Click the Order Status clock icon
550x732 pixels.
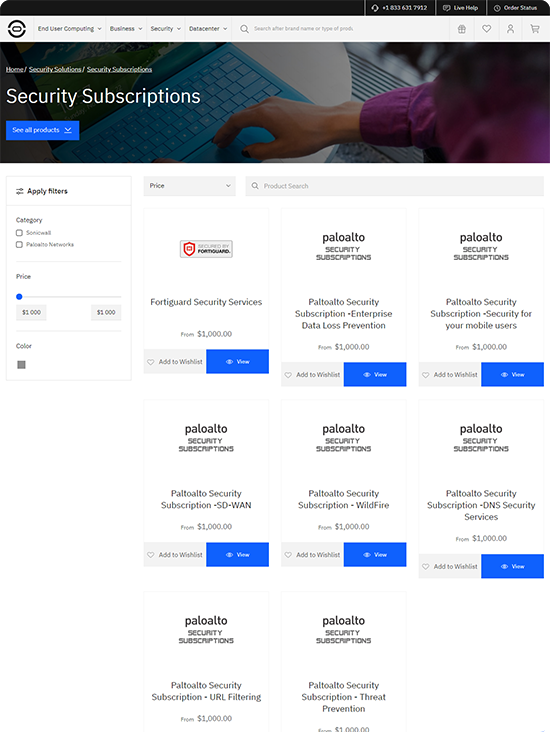tap(497, 8)
